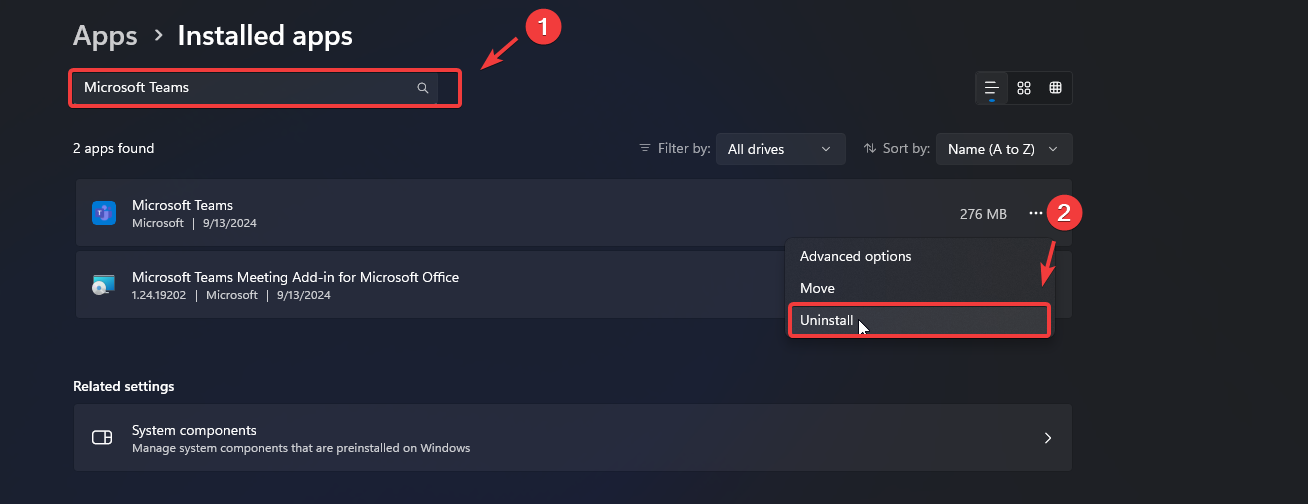Open the Name (A to Z) sort dropdown
This screenshot has height=504, width=1308.
point(1003,149)
